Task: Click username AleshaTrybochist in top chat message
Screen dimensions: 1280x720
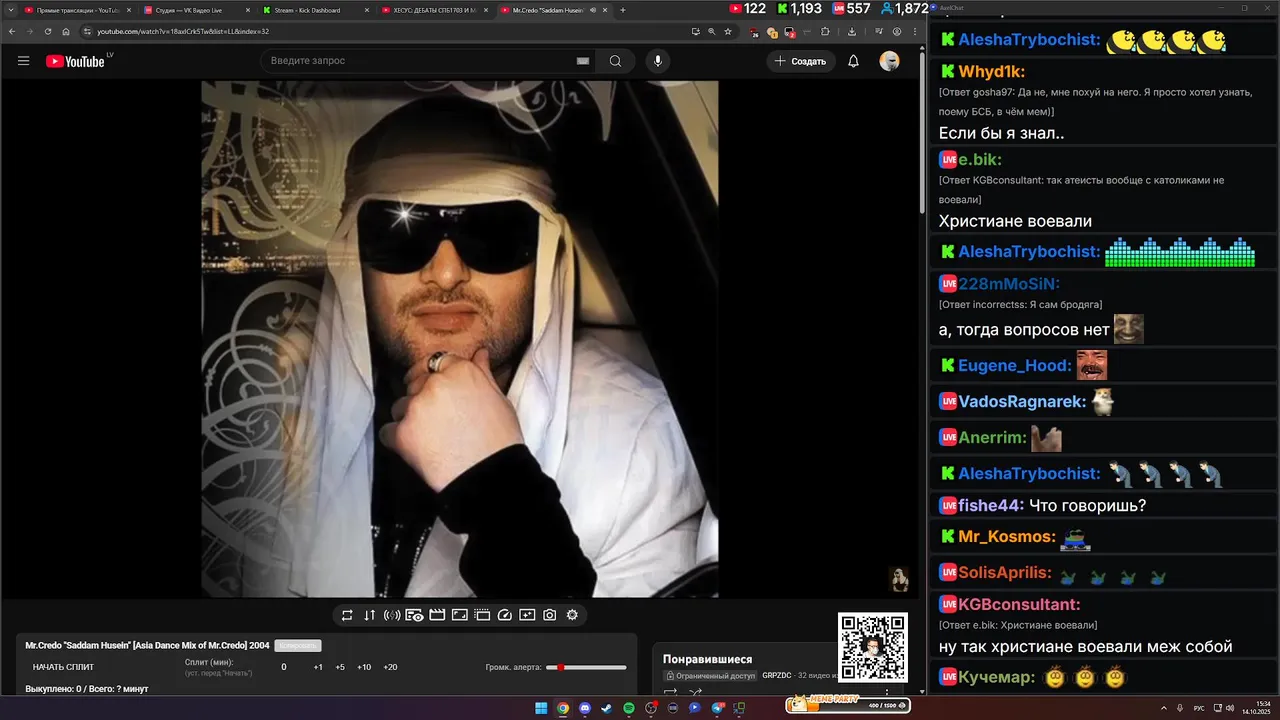Action: 1029,41
